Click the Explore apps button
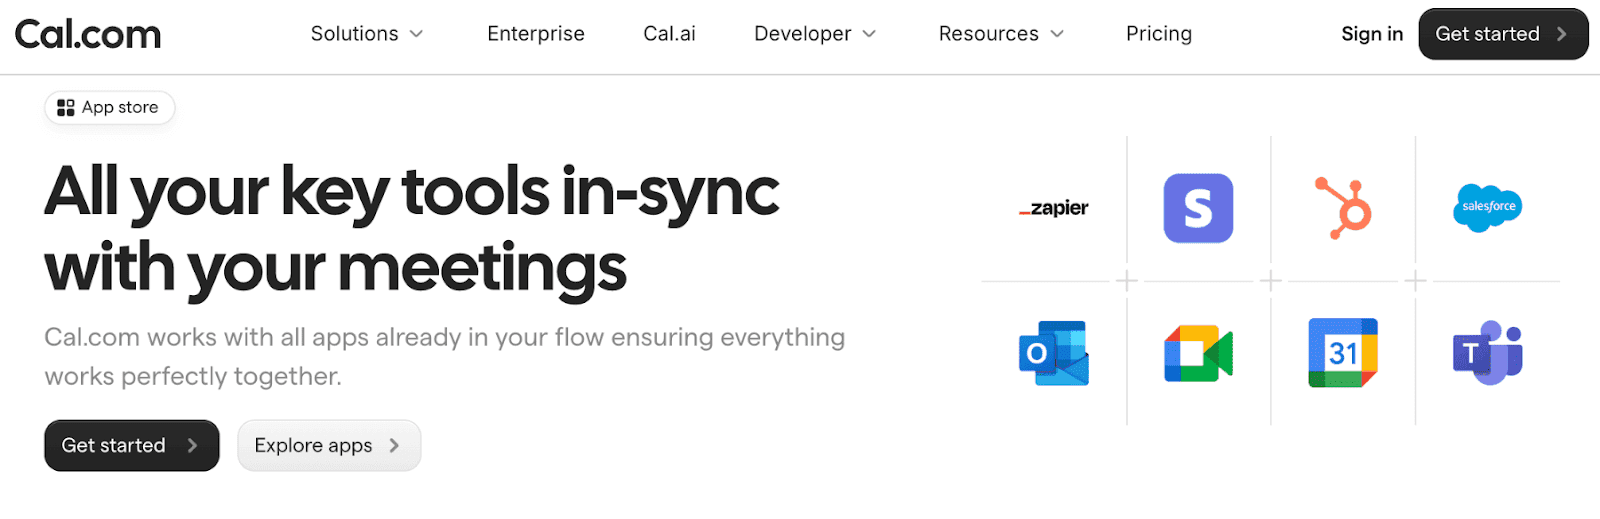The height and width of the screenshot is (519, 1600). tap(329, 445)
